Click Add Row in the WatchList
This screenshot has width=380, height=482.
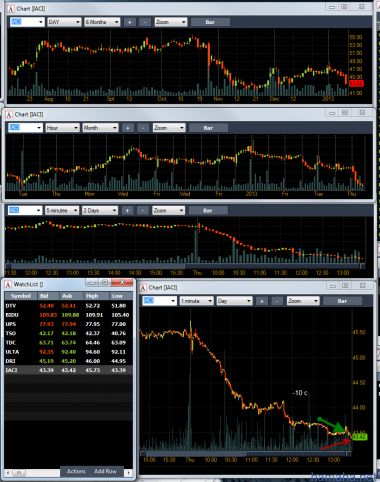[x=105, y=471]
